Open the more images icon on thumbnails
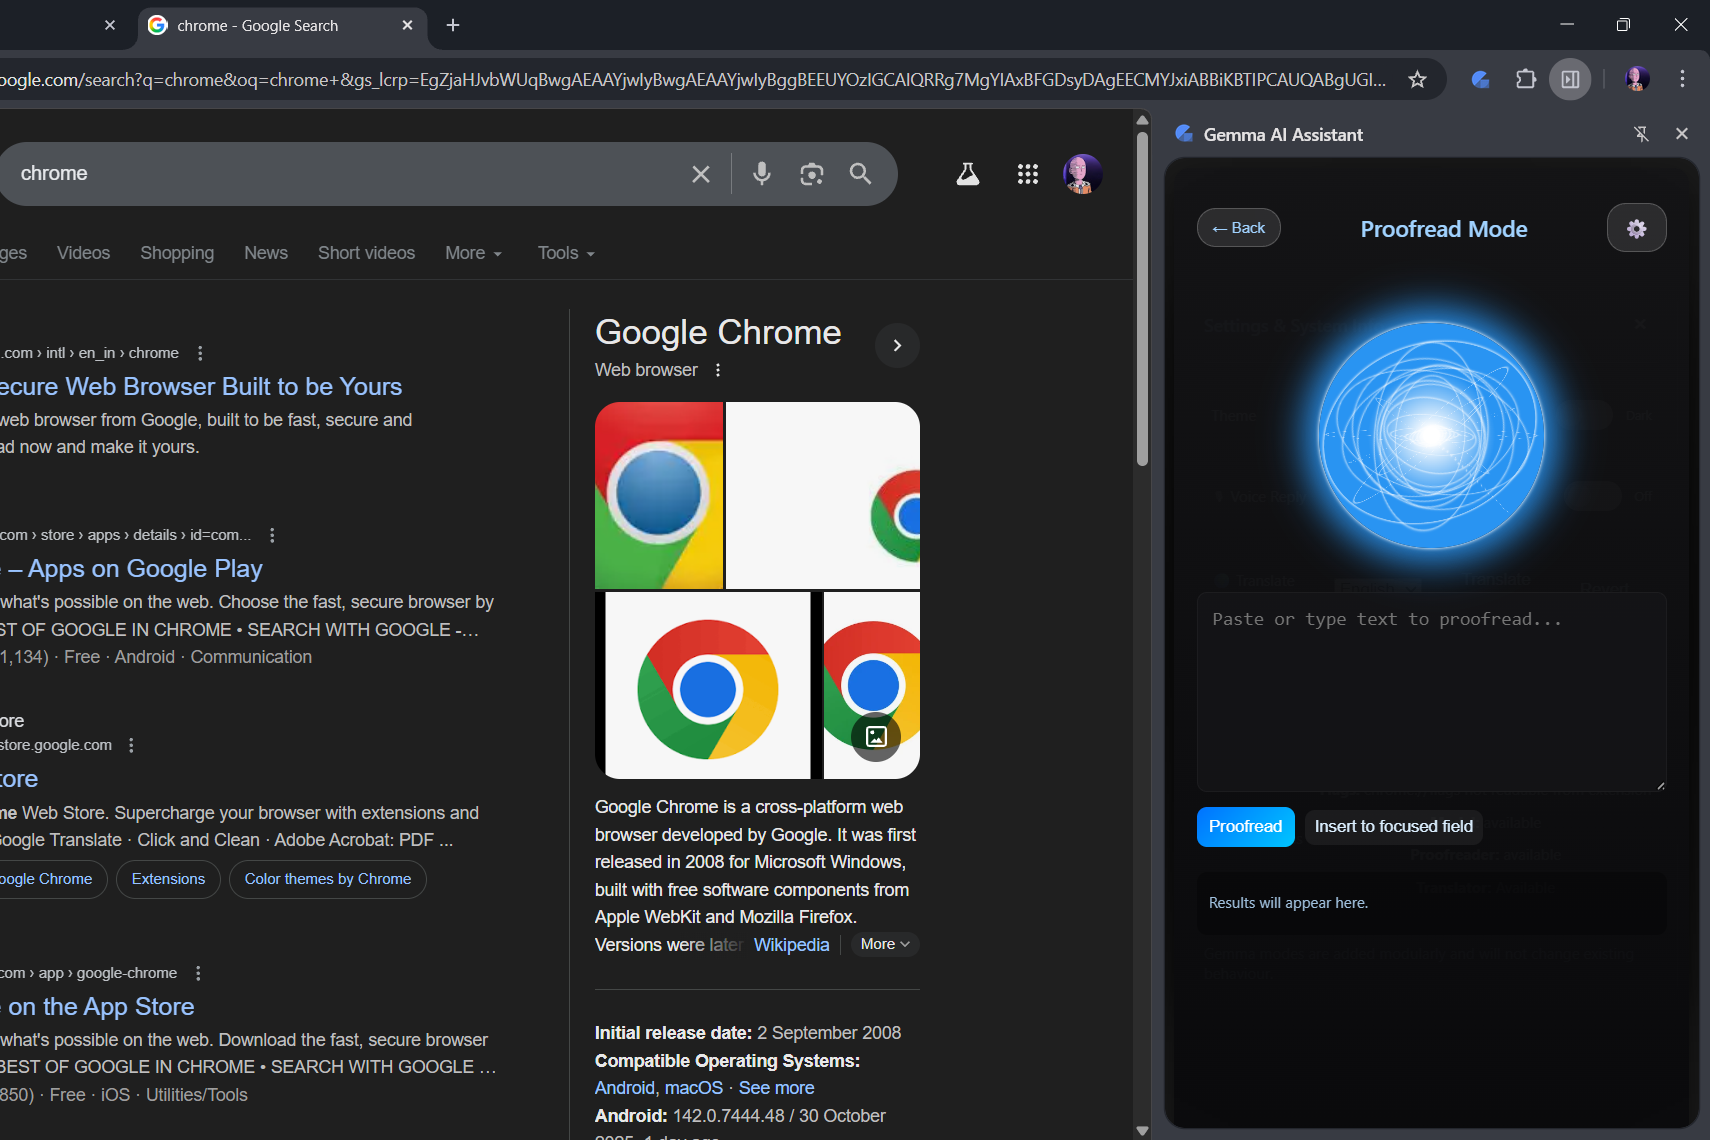Screen dimensions: 1710x1140 pyautogui.click(x=876, y=737)
